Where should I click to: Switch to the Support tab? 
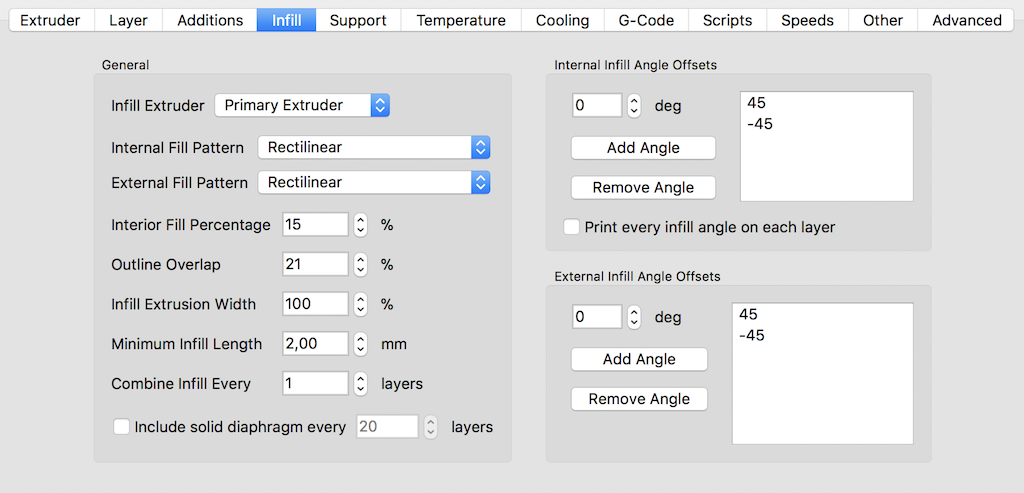[359, 20]
